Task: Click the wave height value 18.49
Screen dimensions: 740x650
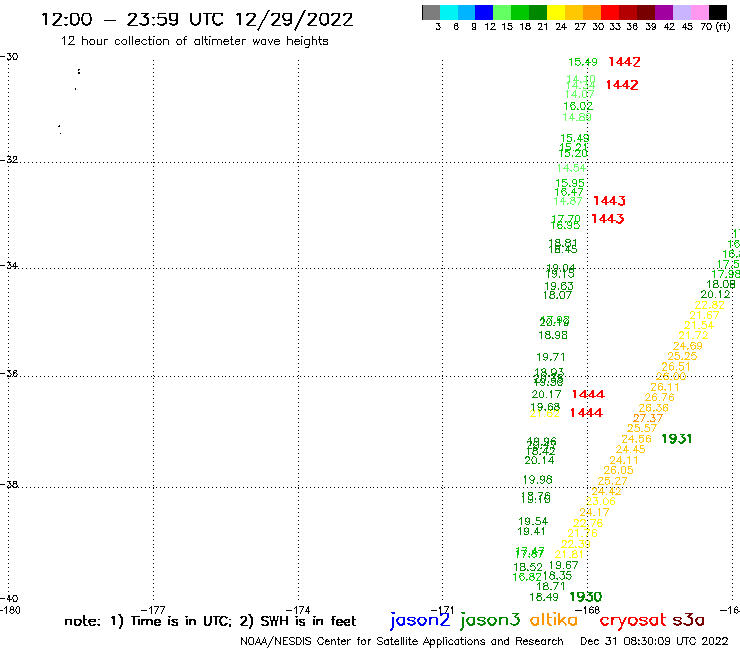Action: (544, 597)
